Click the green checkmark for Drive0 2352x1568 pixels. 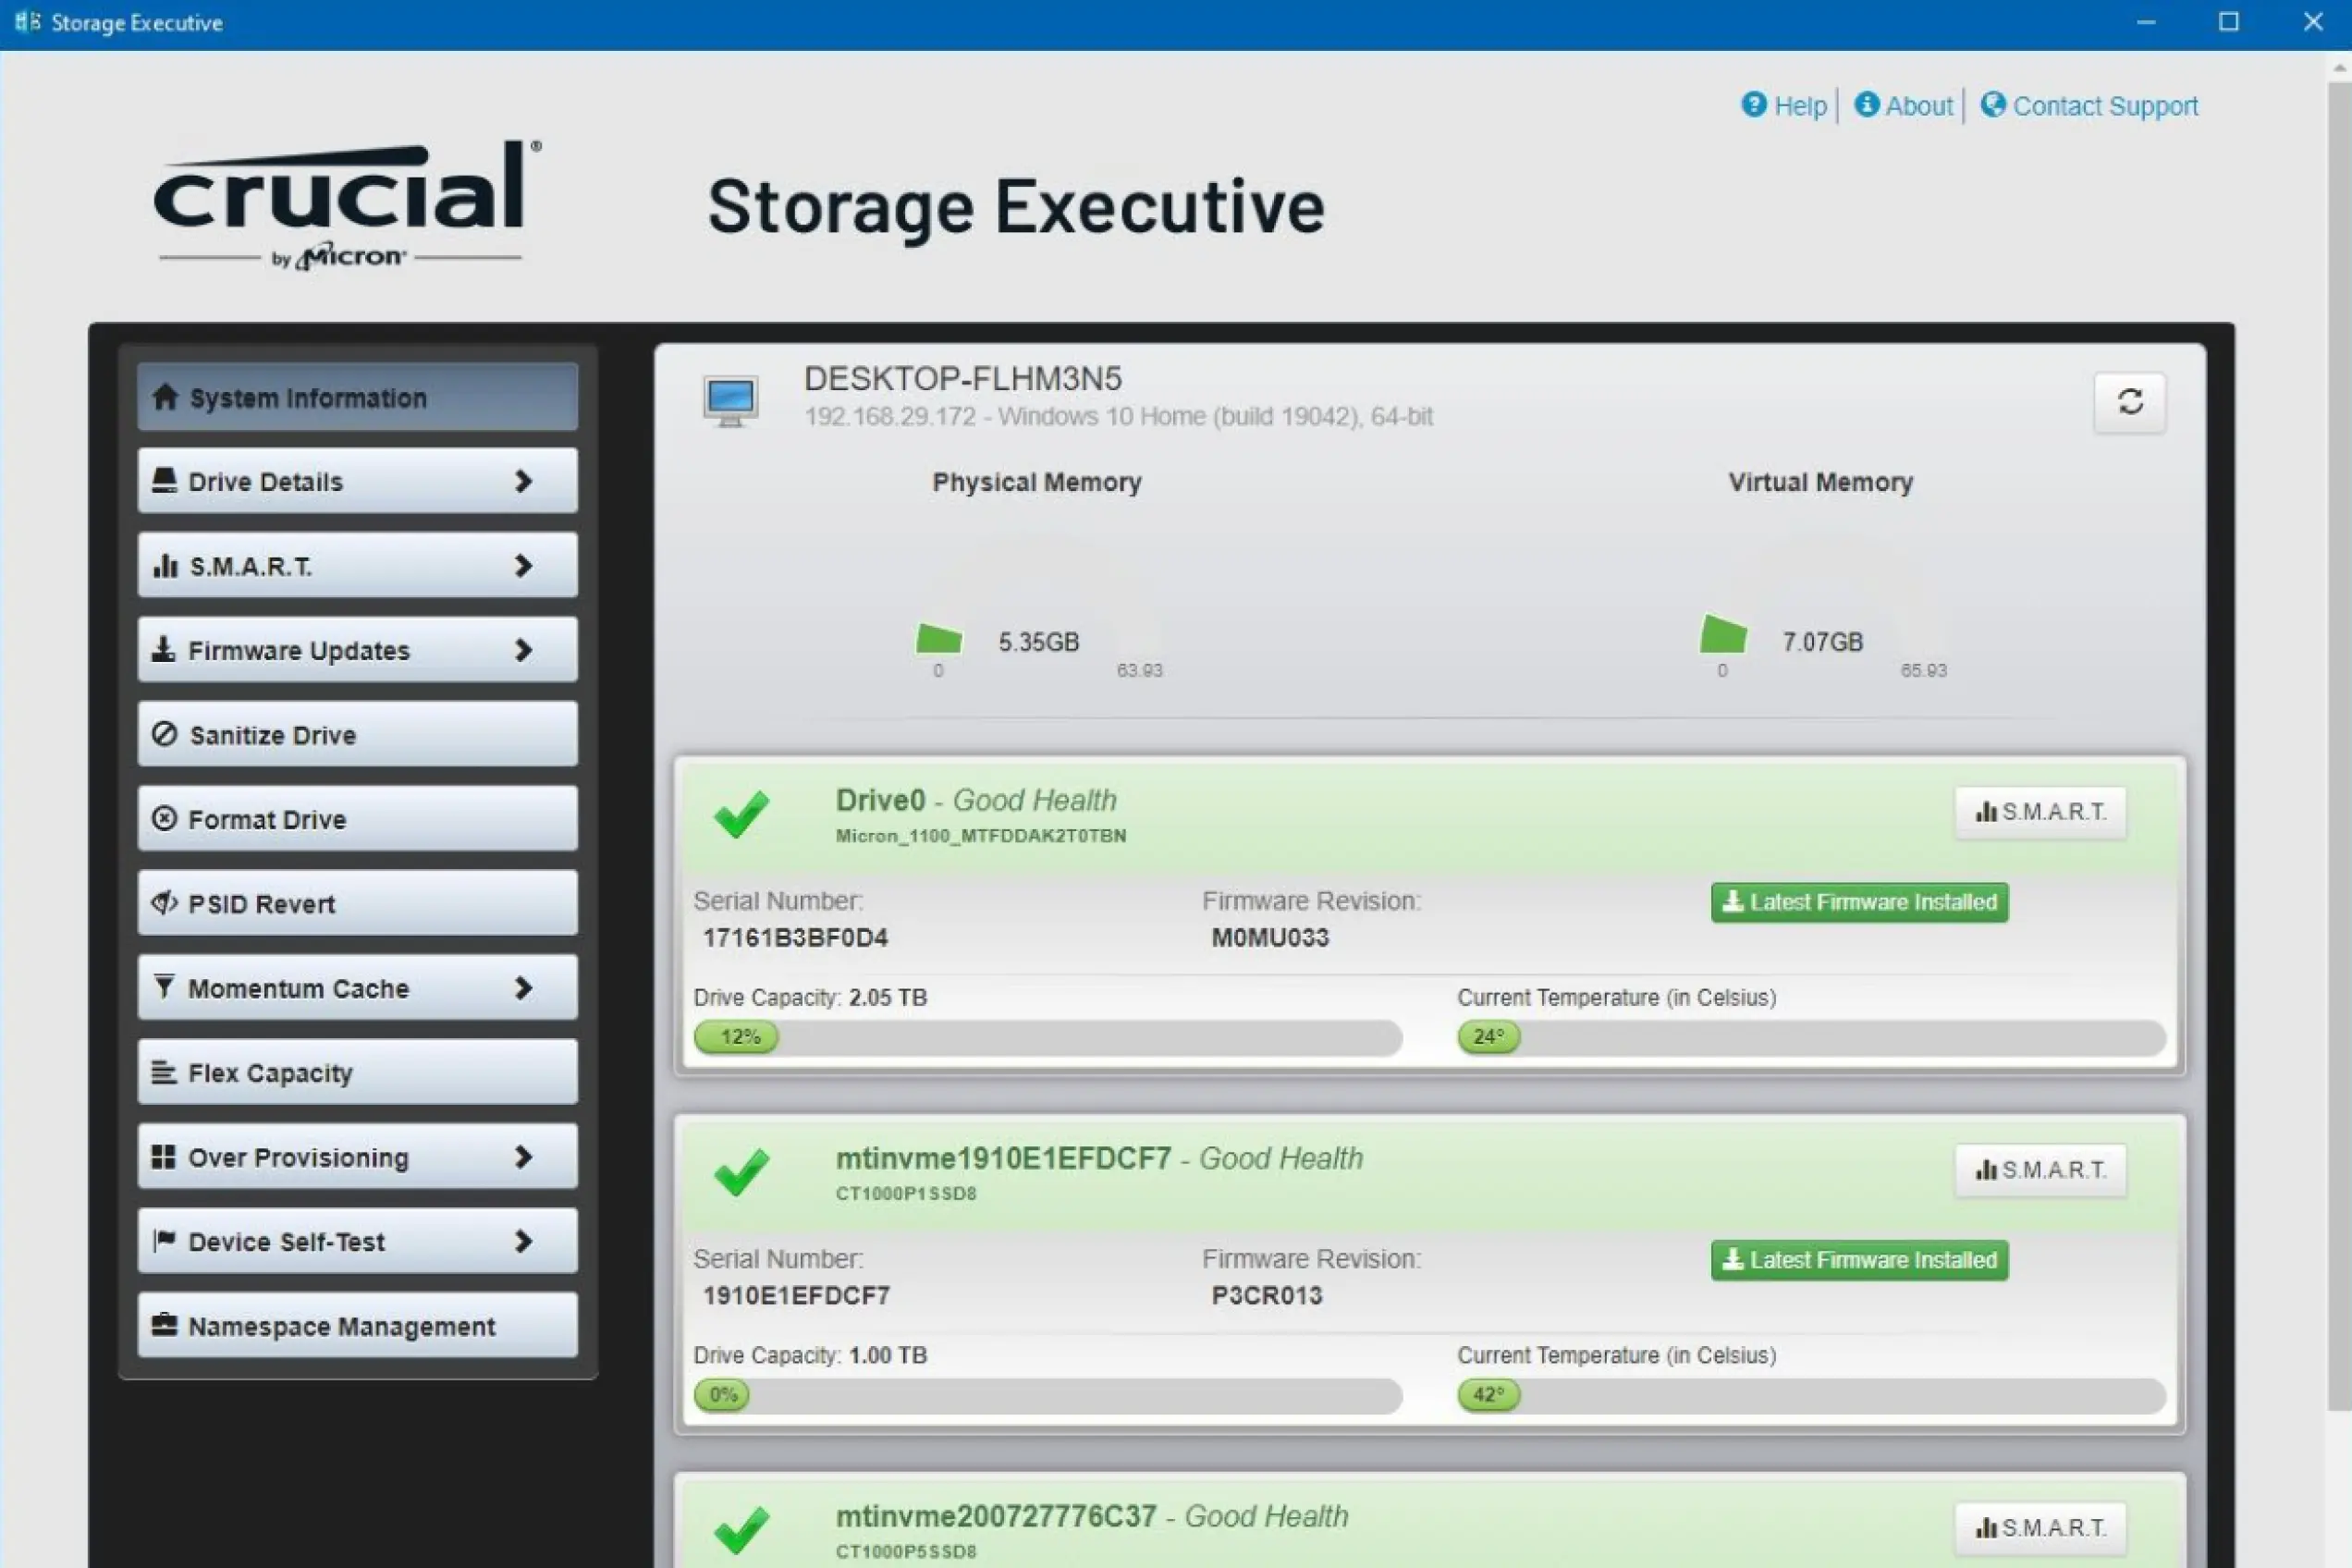(741, 814)
